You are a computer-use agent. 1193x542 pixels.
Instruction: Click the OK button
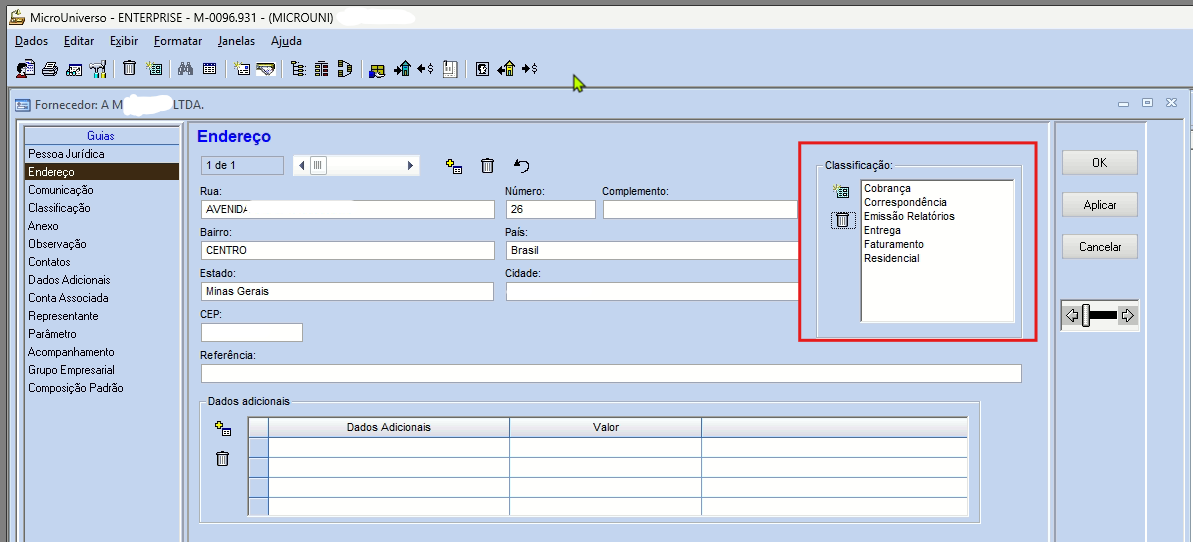point(1099,163)
